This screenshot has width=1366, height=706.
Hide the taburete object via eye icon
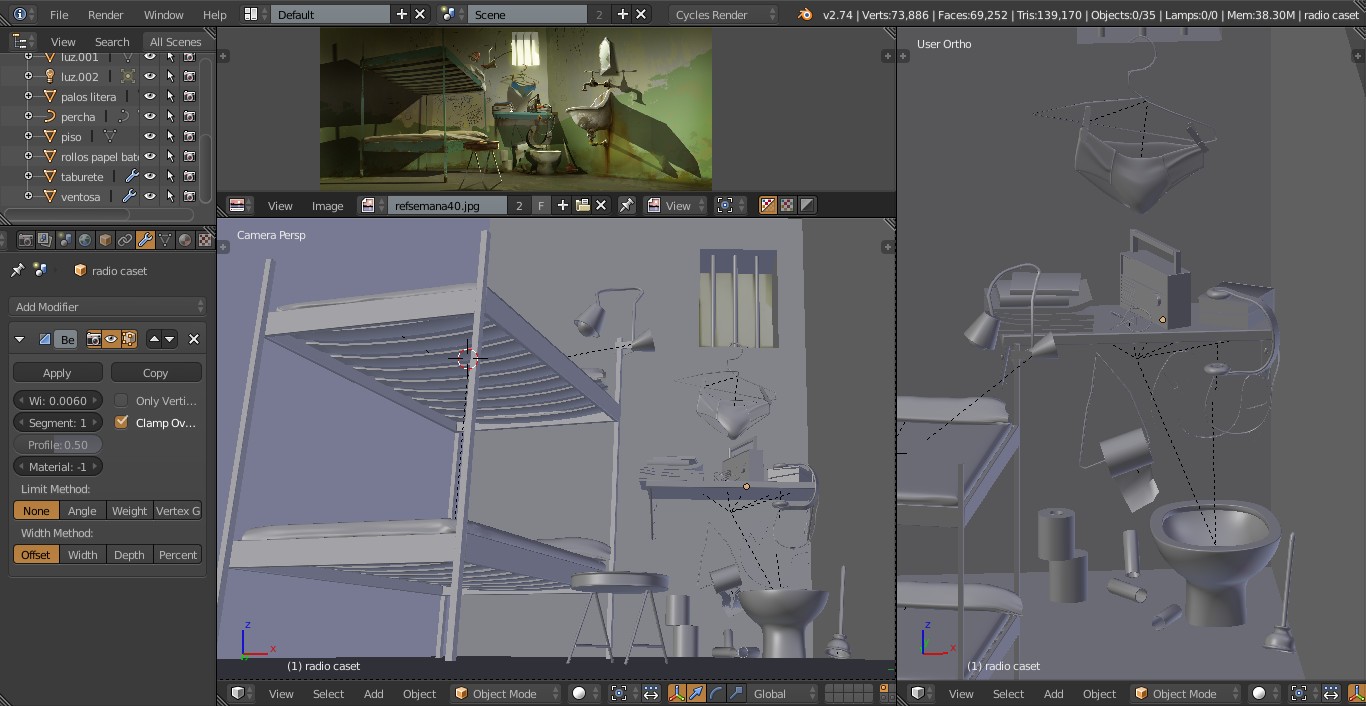(150, 176)
